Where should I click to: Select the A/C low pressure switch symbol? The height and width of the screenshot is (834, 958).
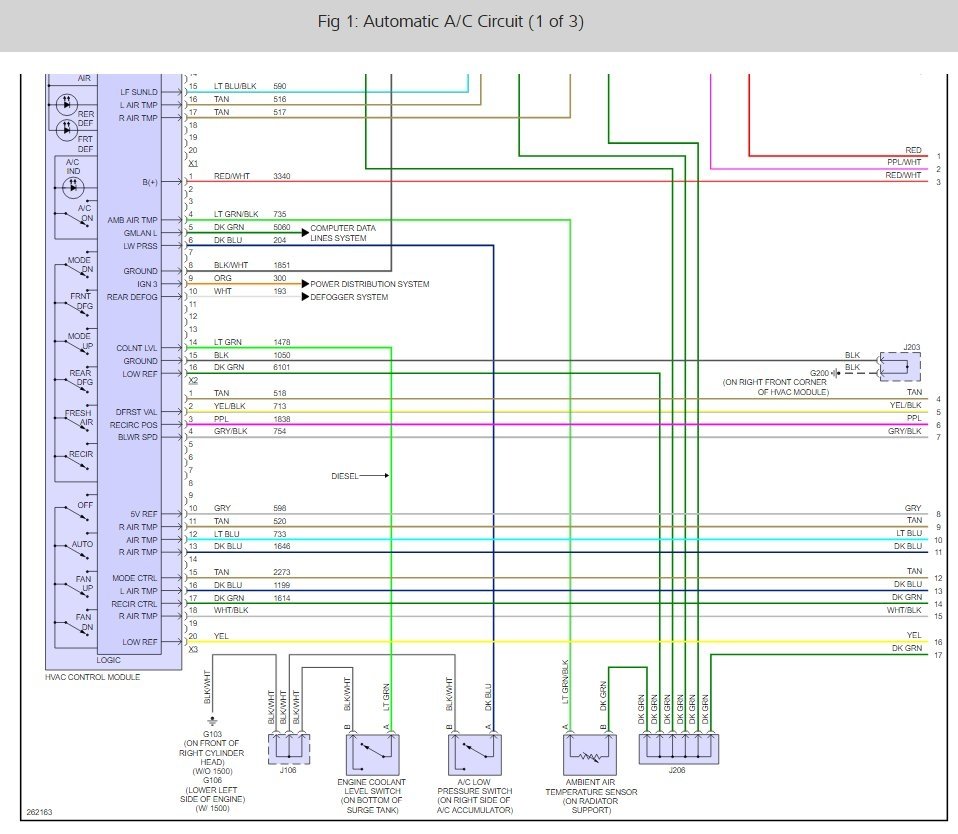475,755
